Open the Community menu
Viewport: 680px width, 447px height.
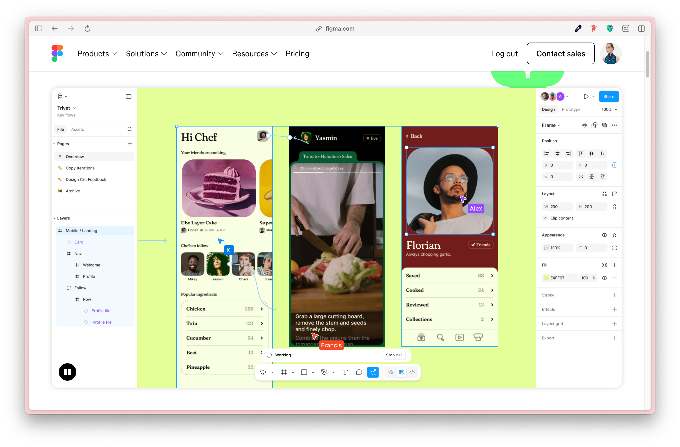tap(199, 53)
